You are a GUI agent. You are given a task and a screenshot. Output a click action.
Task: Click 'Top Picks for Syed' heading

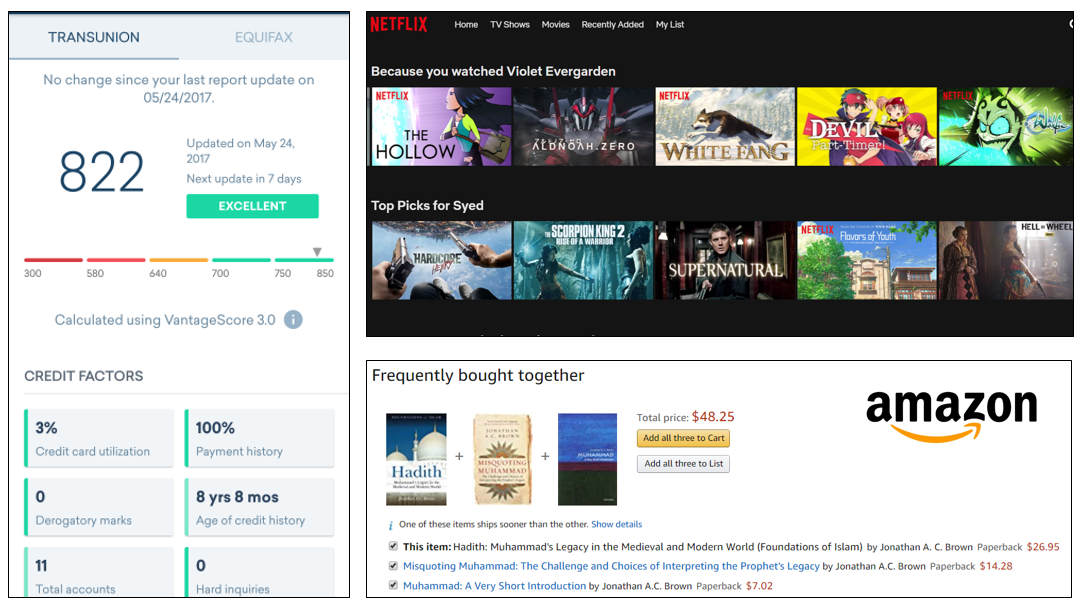pyautogui.click(x=427, y=206)
